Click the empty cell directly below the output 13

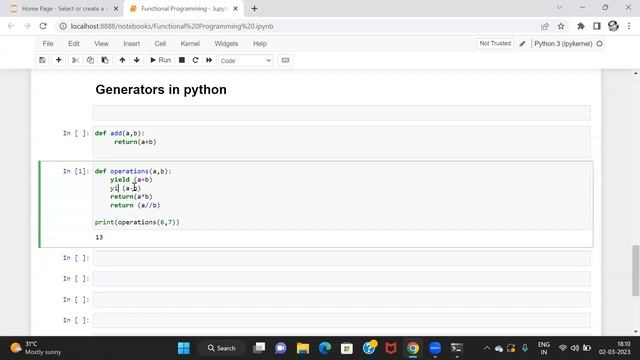pos(341,258)
